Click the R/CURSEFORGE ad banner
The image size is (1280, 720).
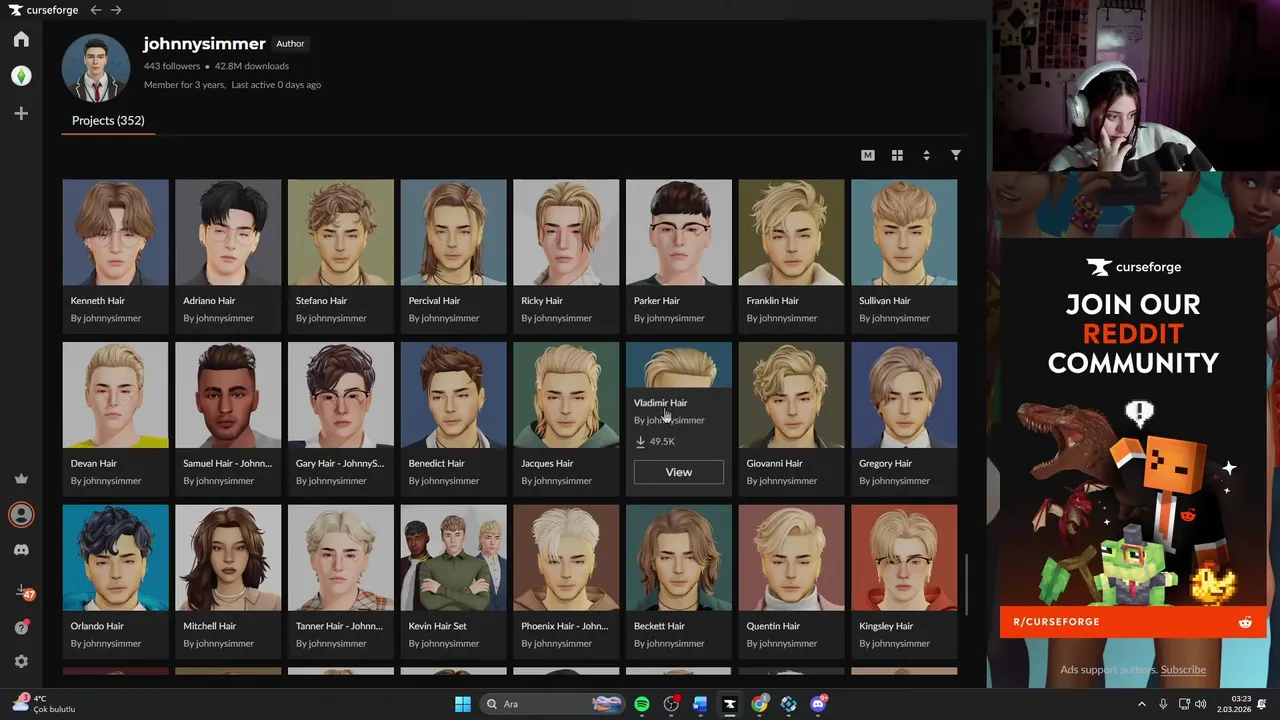tap(1133, 622)
